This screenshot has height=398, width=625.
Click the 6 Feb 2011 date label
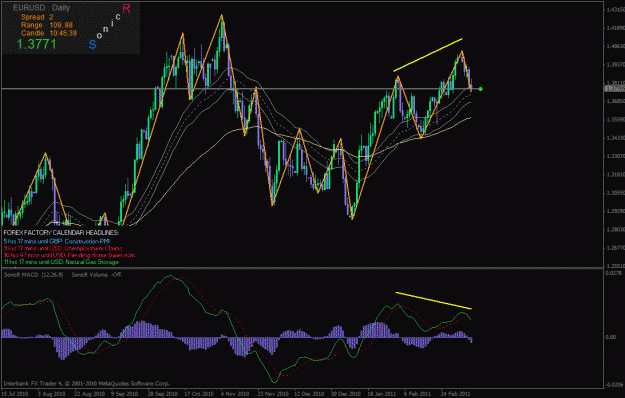pos(417,394)
